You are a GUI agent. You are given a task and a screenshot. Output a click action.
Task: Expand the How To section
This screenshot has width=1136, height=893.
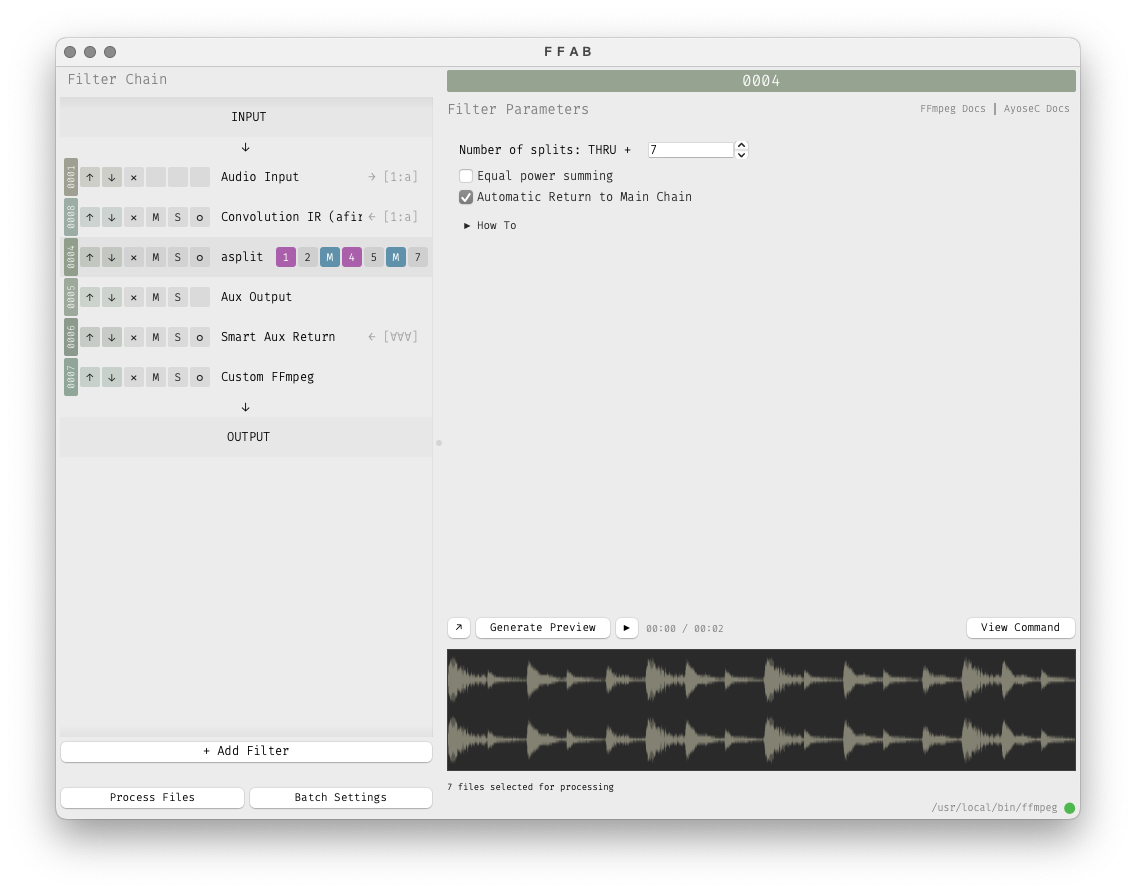(x=490, y=226)
